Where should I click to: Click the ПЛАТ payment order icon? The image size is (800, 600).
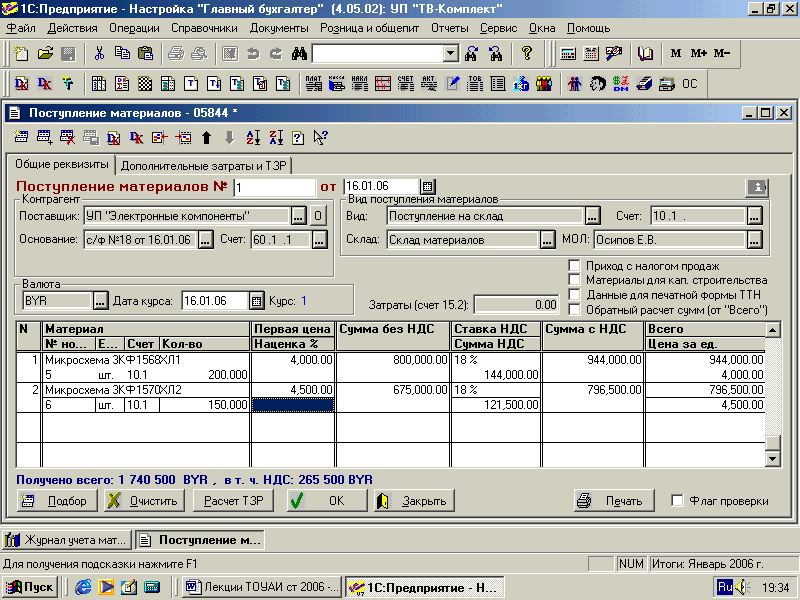[313, 83]
